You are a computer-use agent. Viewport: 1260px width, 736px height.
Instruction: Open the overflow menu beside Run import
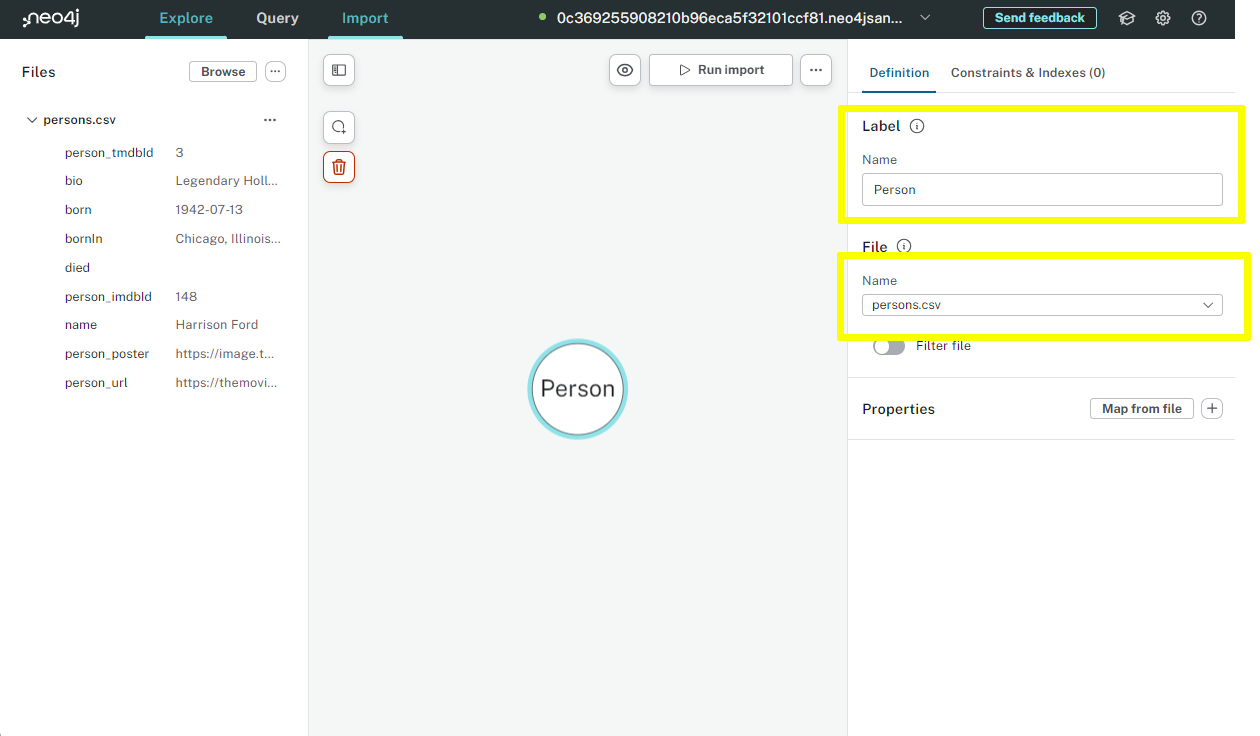pyautogui.click(x=816, y=70)
